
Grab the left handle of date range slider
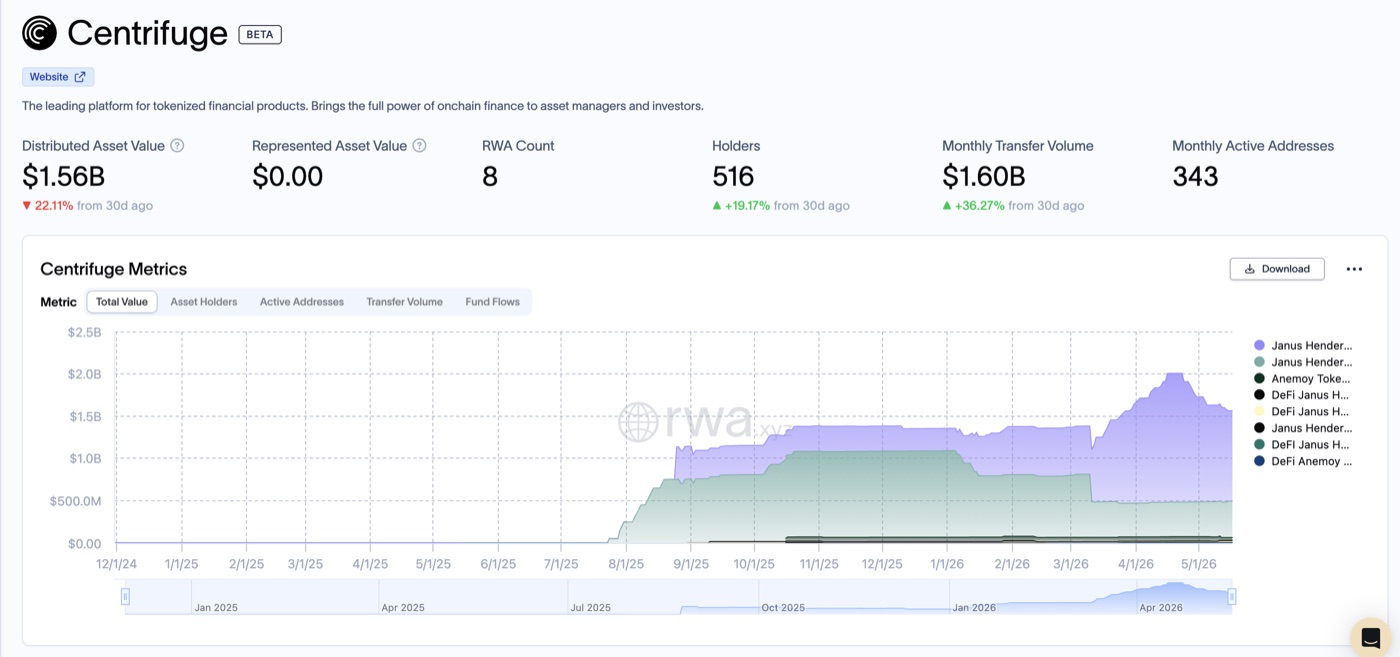[125, 597]
